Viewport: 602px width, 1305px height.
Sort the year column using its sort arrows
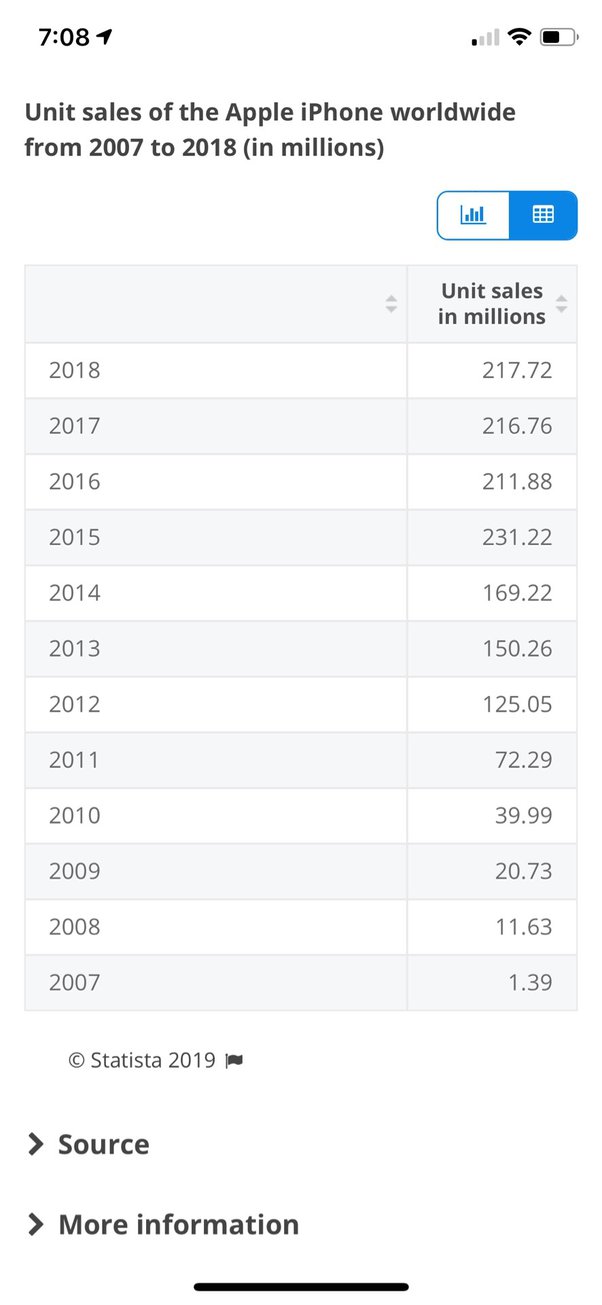[391, 302]
